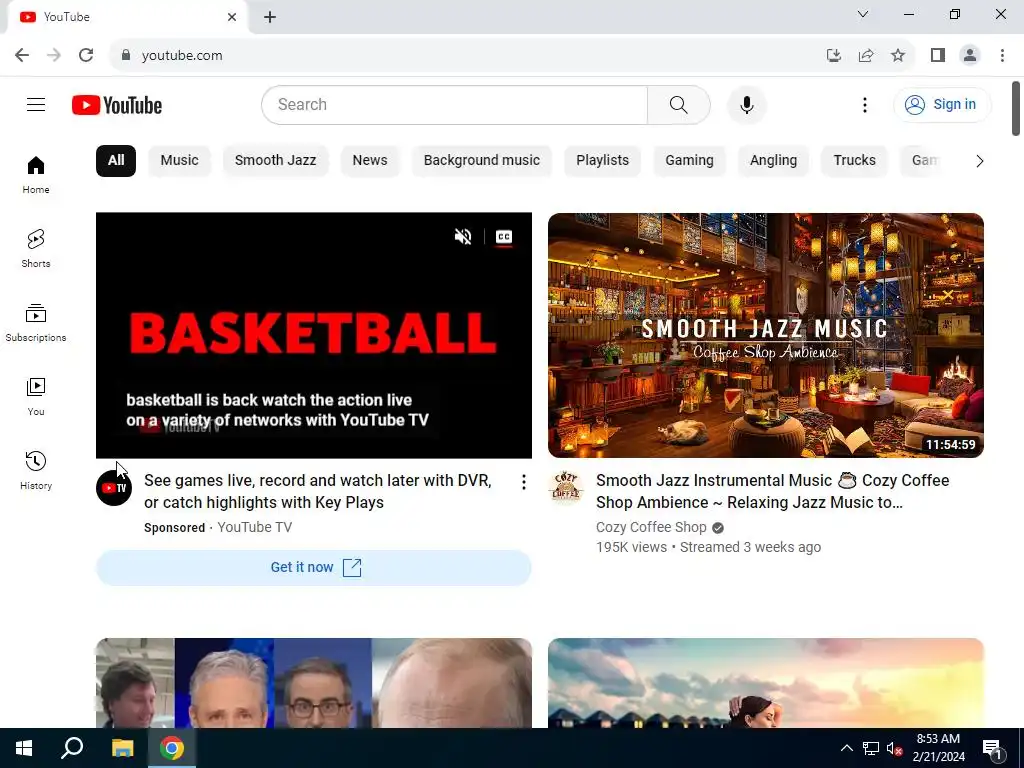This screenshot has width=1024, height=768.
Task: Select the Smooth Jazz filter chip
Action: click(276, 161)
